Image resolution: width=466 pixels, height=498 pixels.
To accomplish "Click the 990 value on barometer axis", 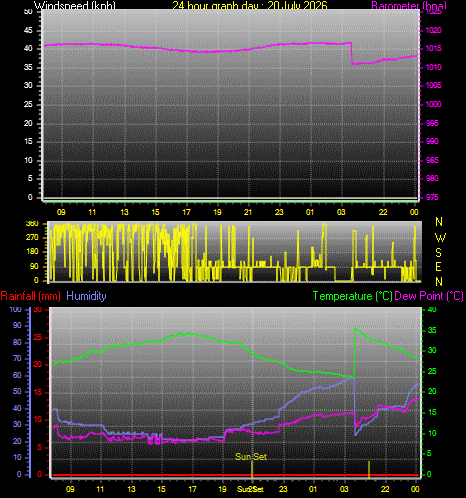I will tap(432, 141).
